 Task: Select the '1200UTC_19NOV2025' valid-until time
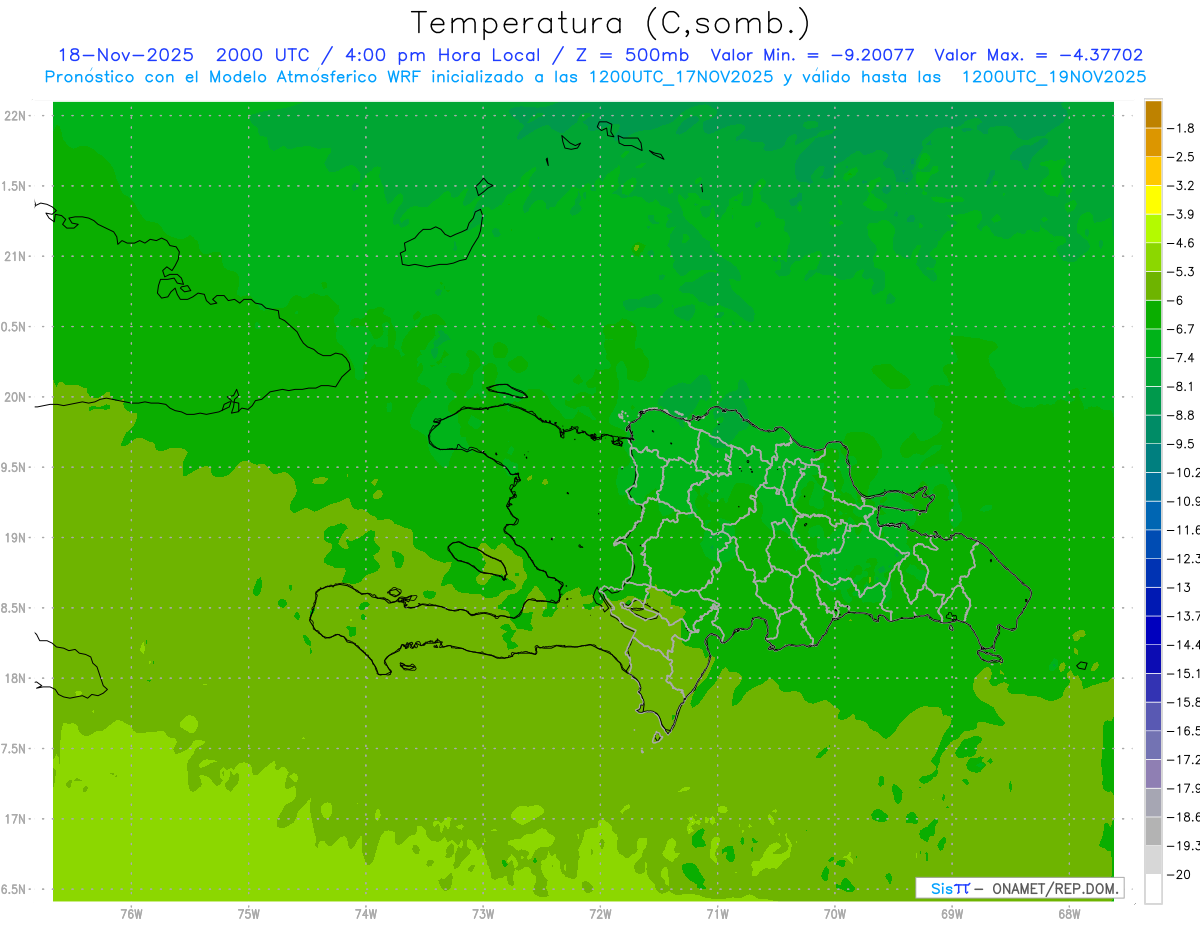point(1053,77)
